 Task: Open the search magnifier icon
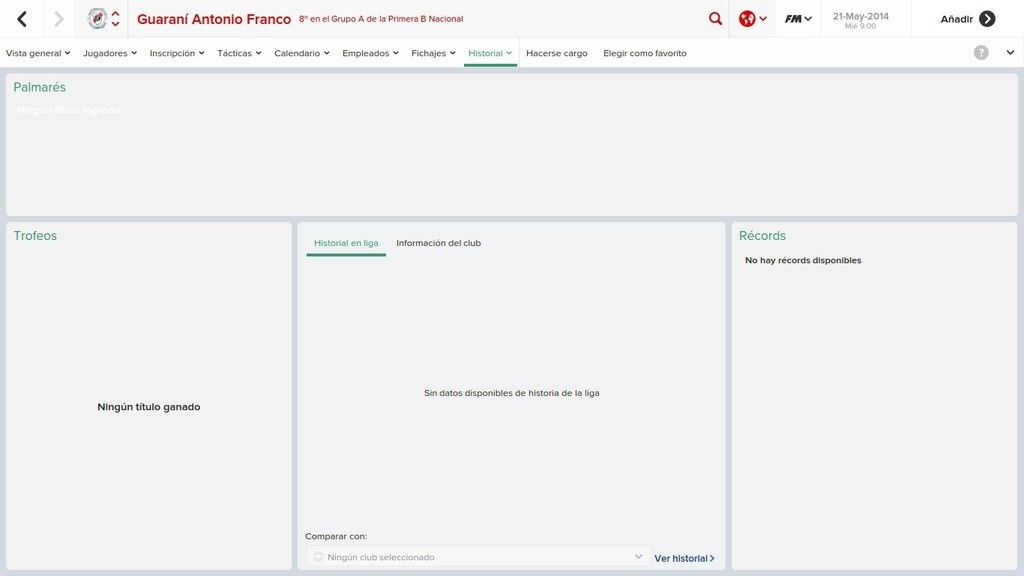pos(715,19)
